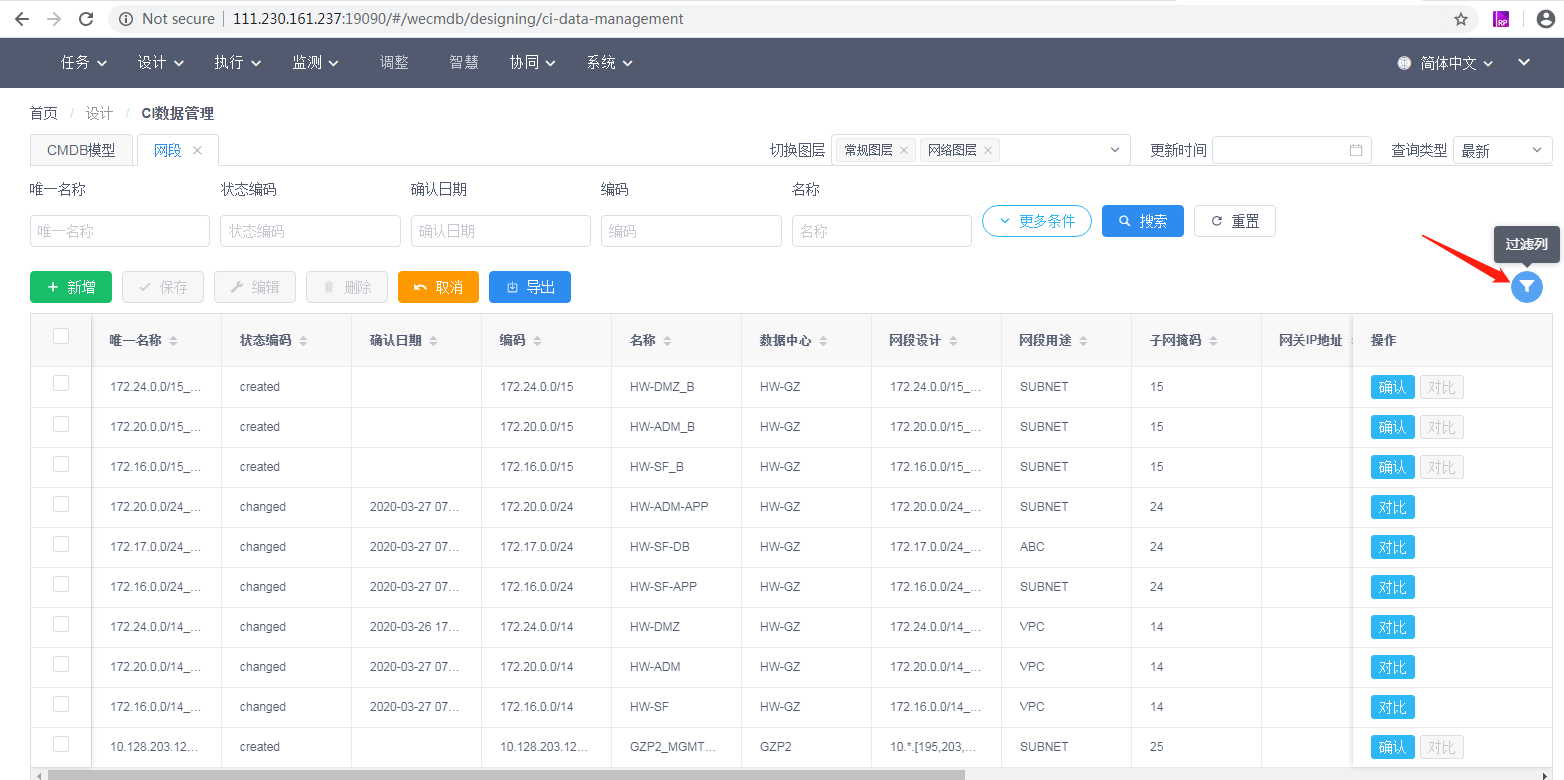The width and height of the screenshot is (1564, 780).
Task: Open the calendar icon in 更新时间 field
Action: click(x=1357, y=150)
